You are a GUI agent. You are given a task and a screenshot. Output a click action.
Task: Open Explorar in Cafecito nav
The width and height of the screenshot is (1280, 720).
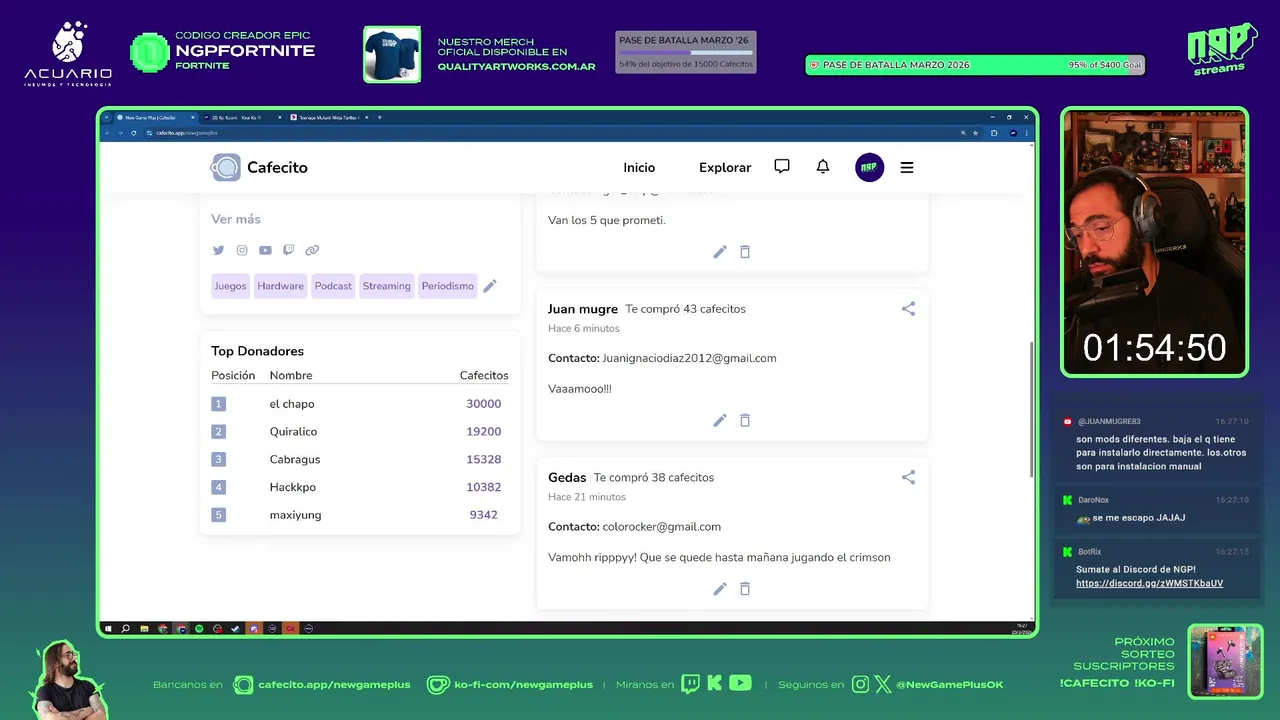(x=725, y=168)
